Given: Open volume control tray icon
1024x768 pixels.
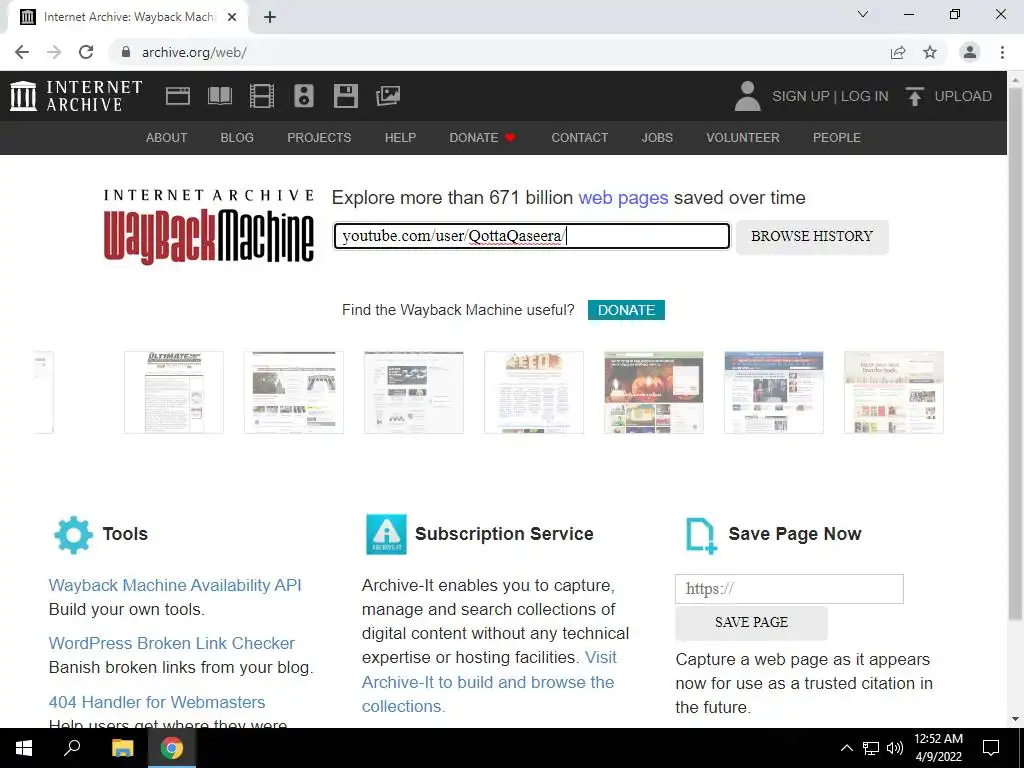Looking at the screenshot, I should (x=895, y=748).
